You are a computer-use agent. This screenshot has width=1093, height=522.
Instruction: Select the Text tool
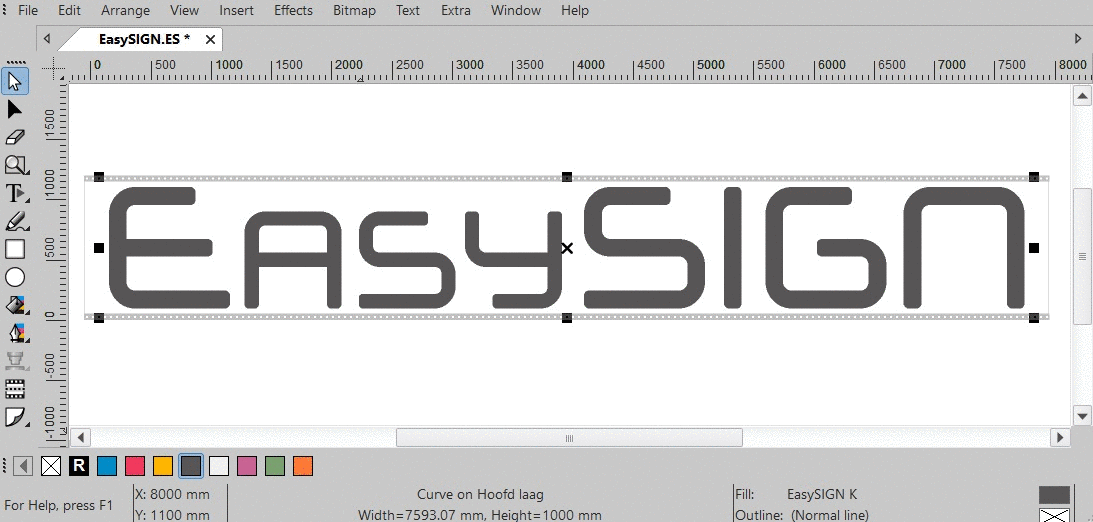(x=15, y=193)
